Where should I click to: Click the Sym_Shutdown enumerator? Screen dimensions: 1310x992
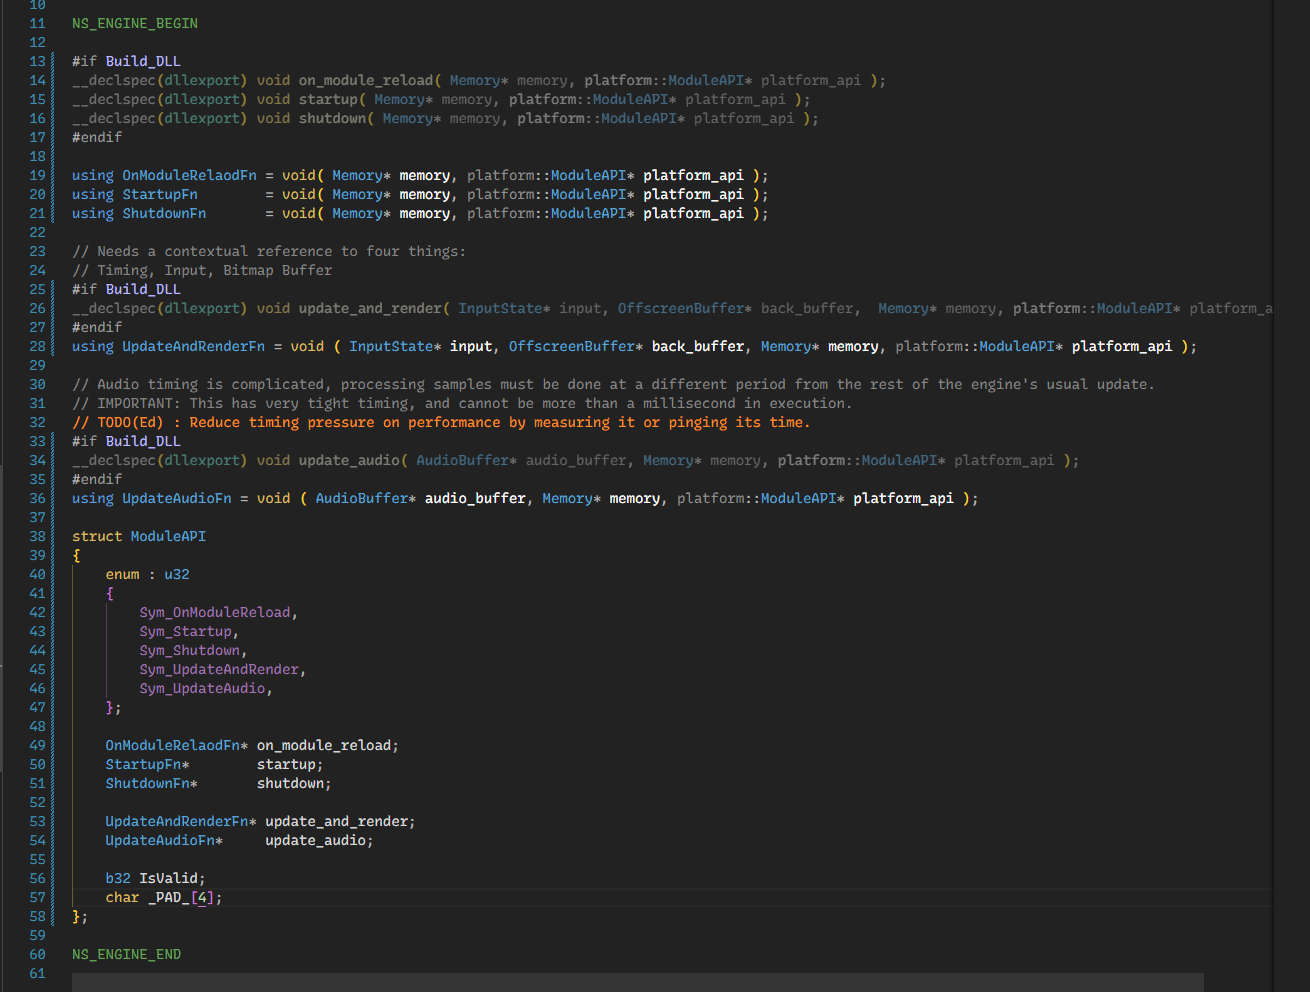[x=189, y=650]
